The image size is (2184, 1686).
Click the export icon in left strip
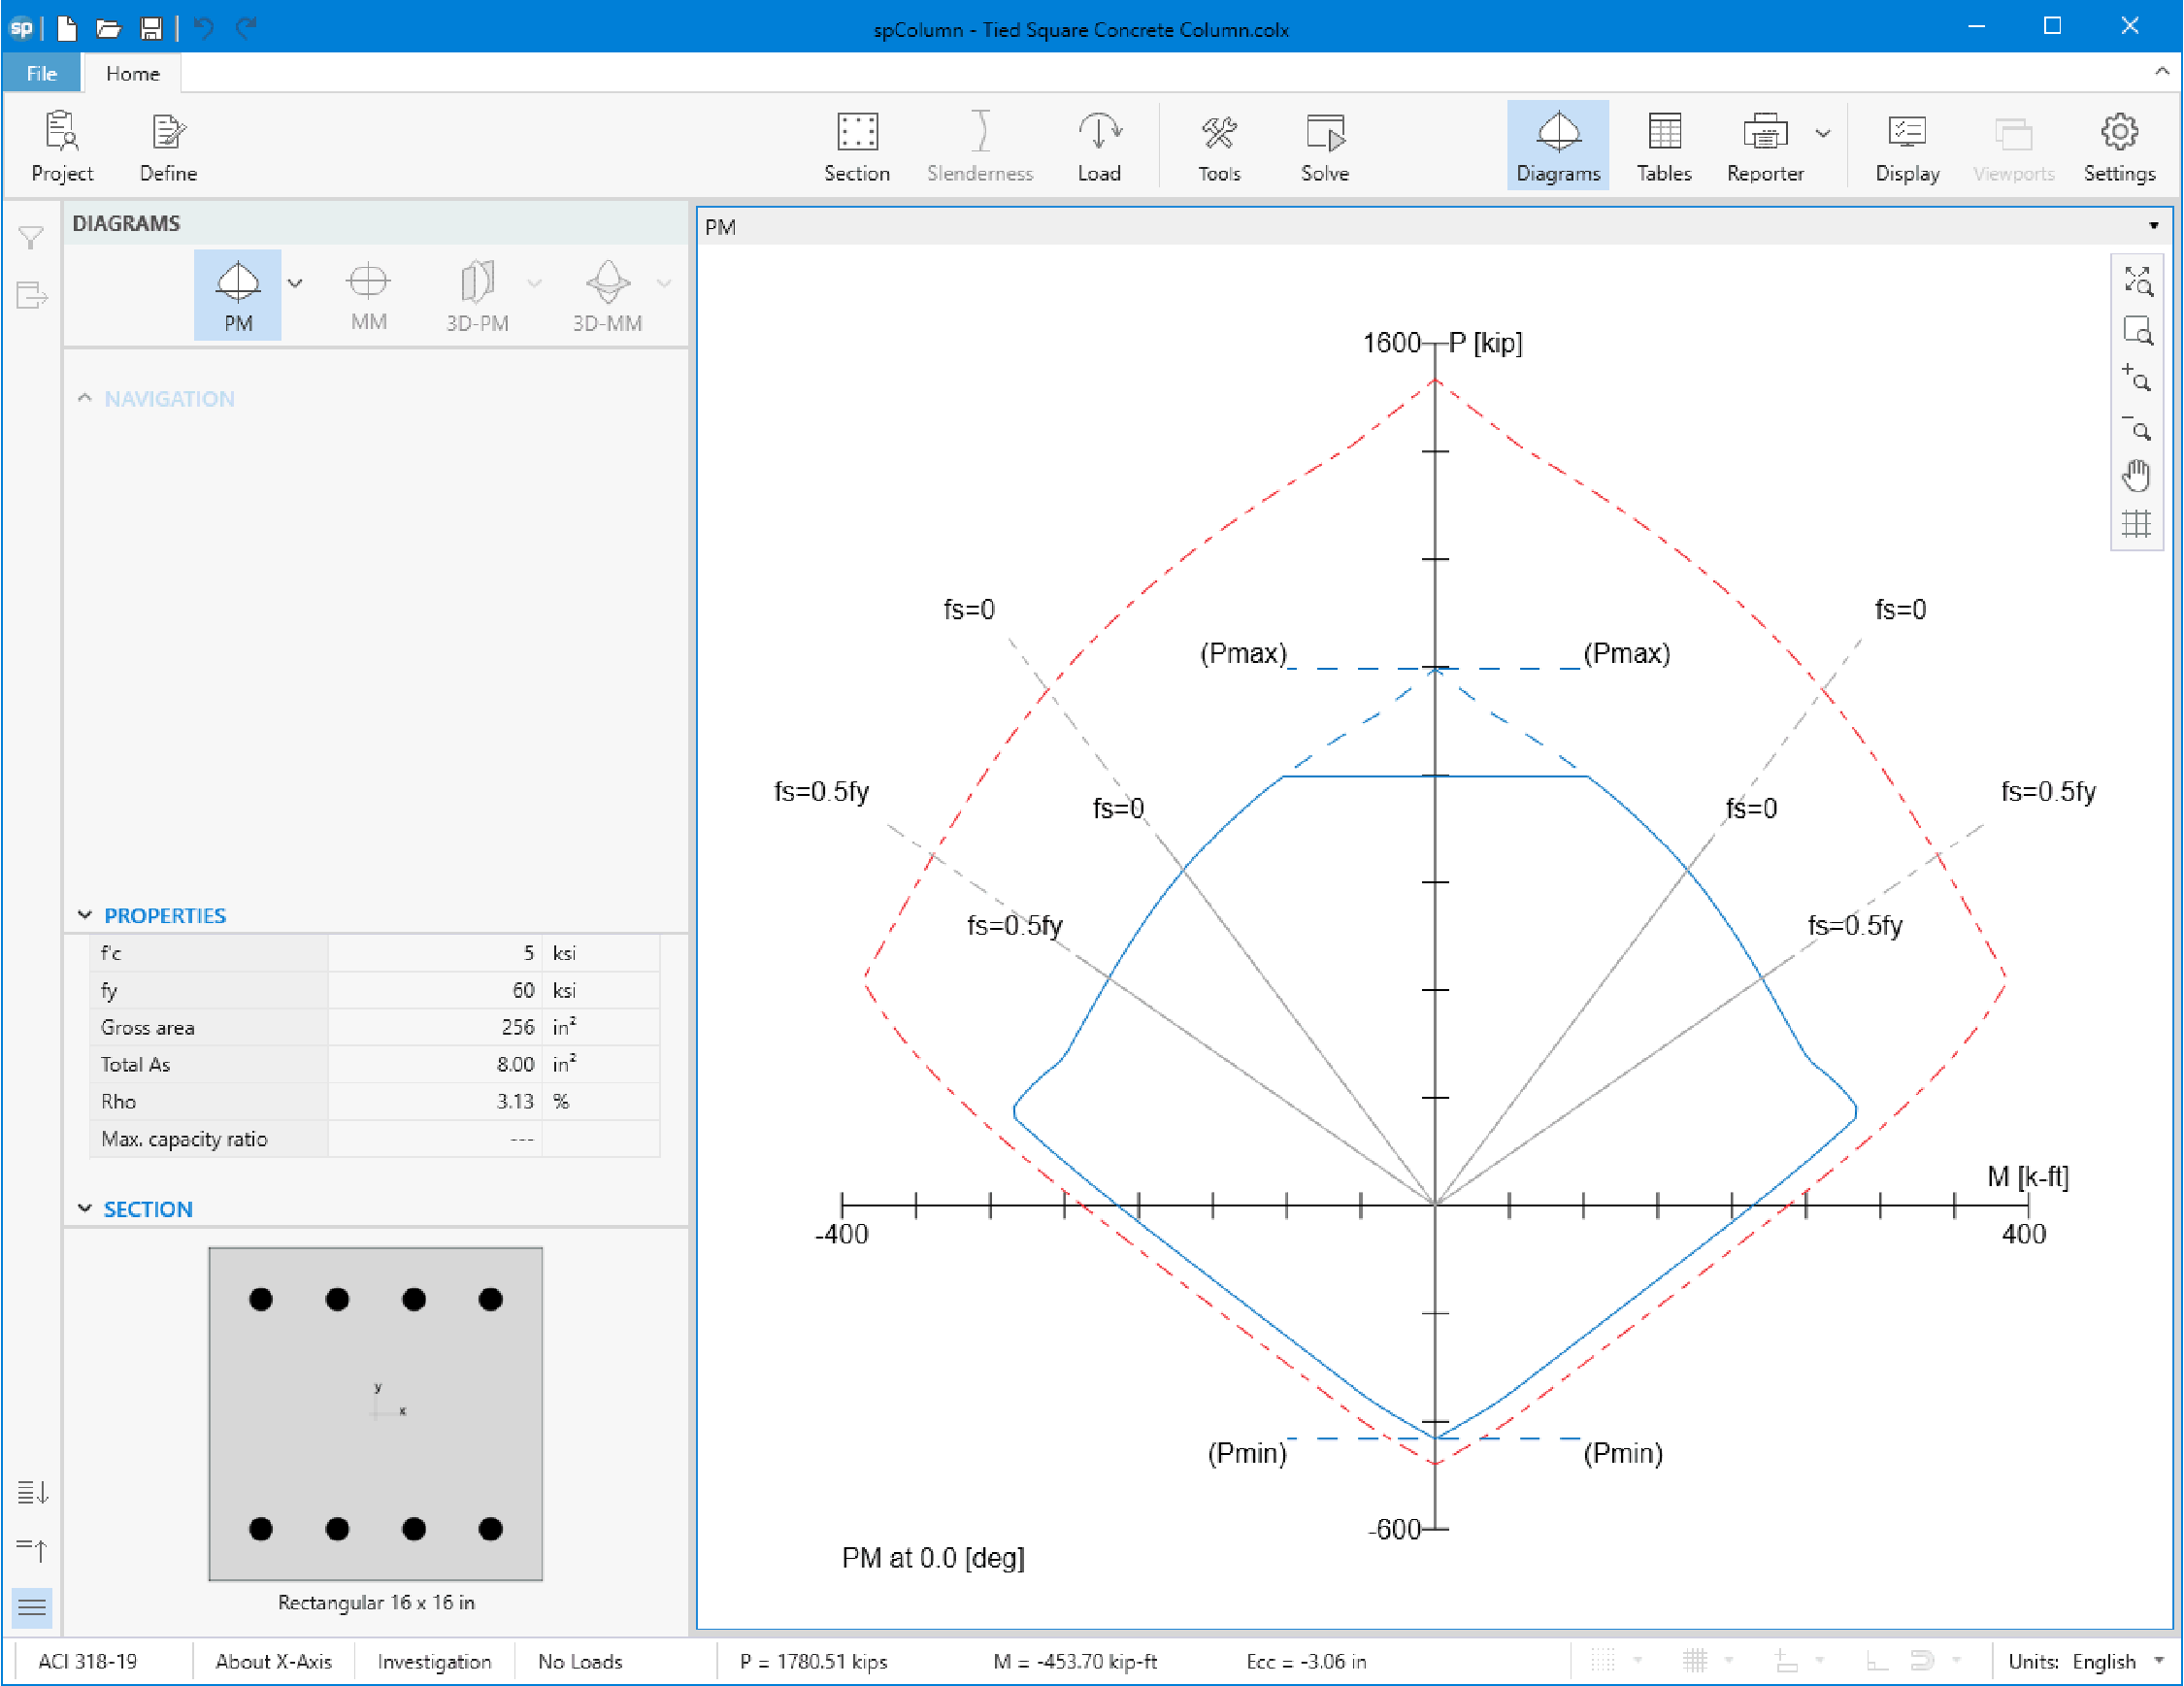coord(31,296)
